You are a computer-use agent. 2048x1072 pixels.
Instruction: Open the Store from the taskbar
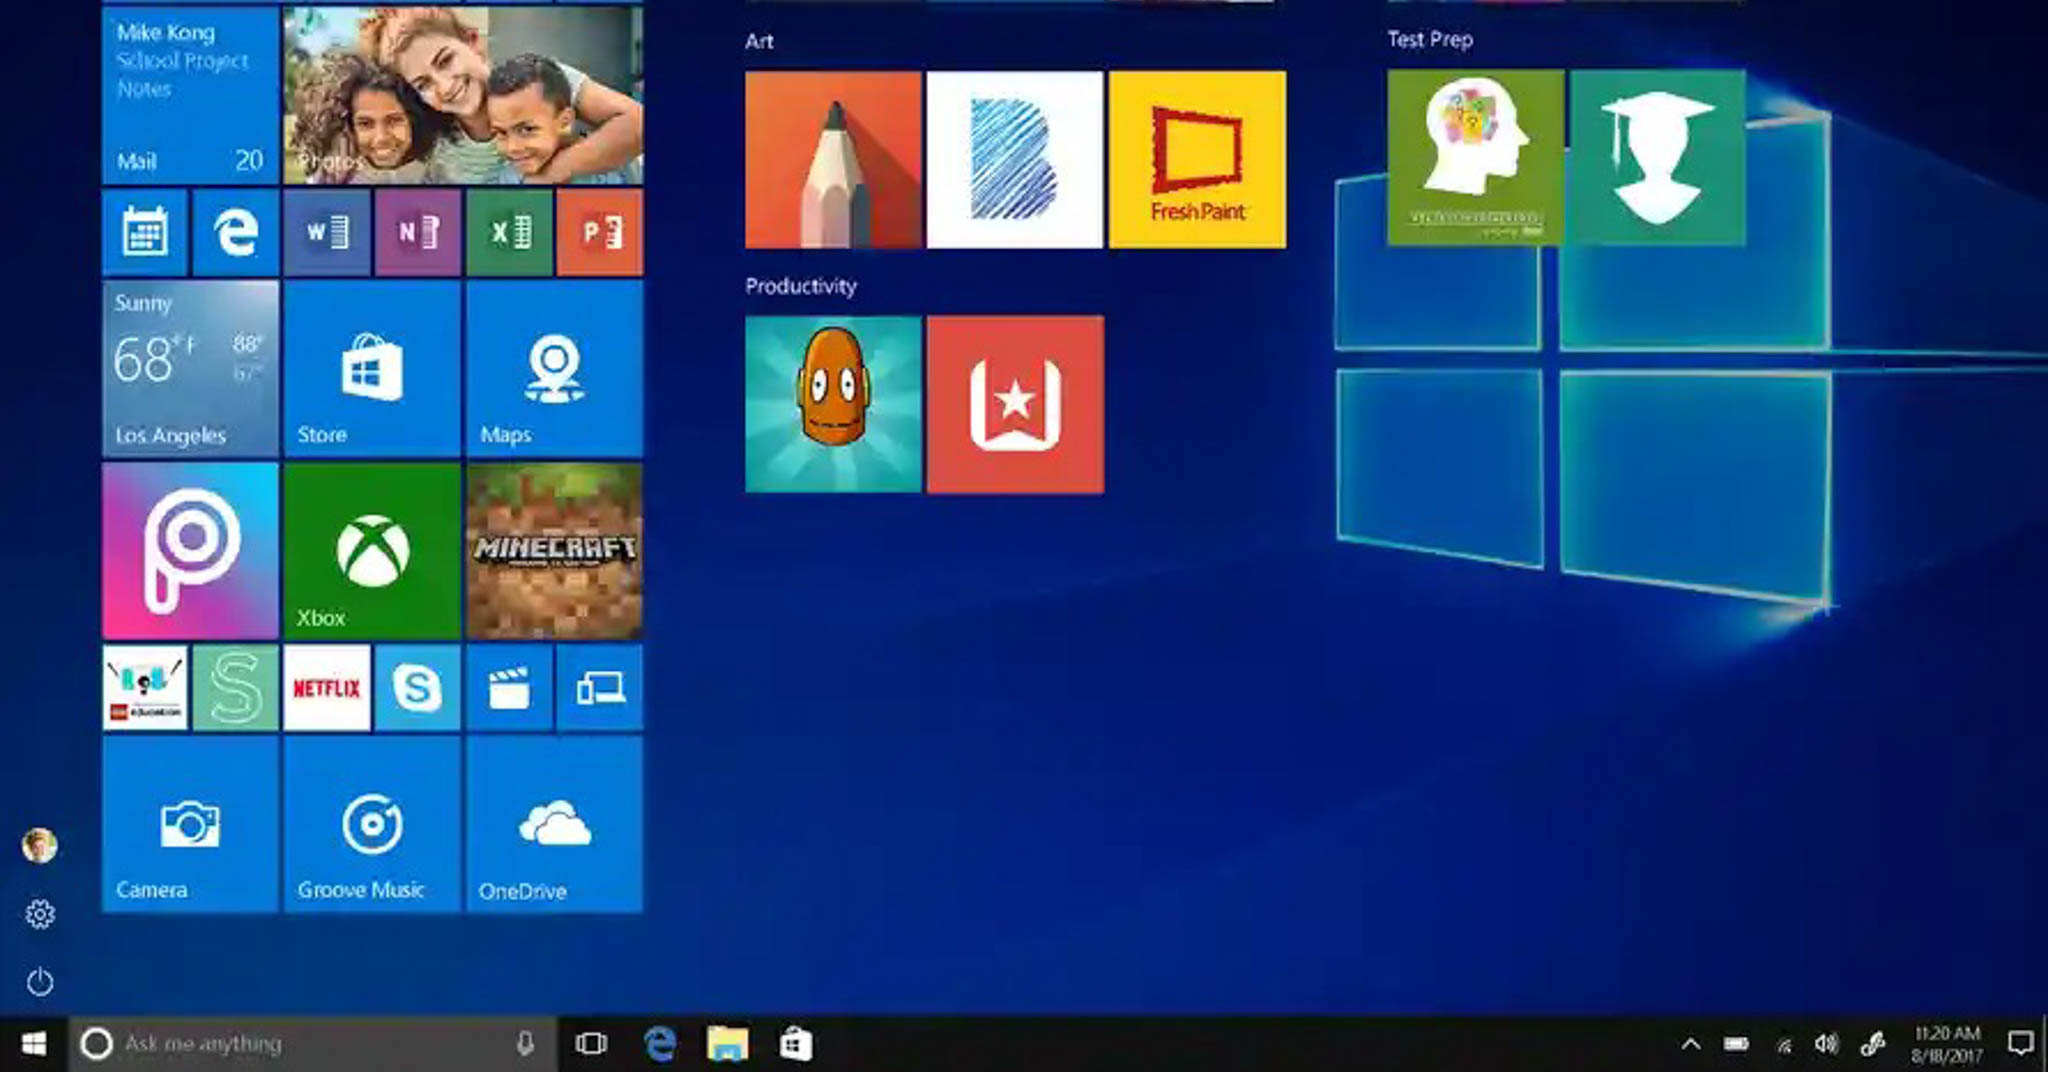click(x=796, y=1044)
